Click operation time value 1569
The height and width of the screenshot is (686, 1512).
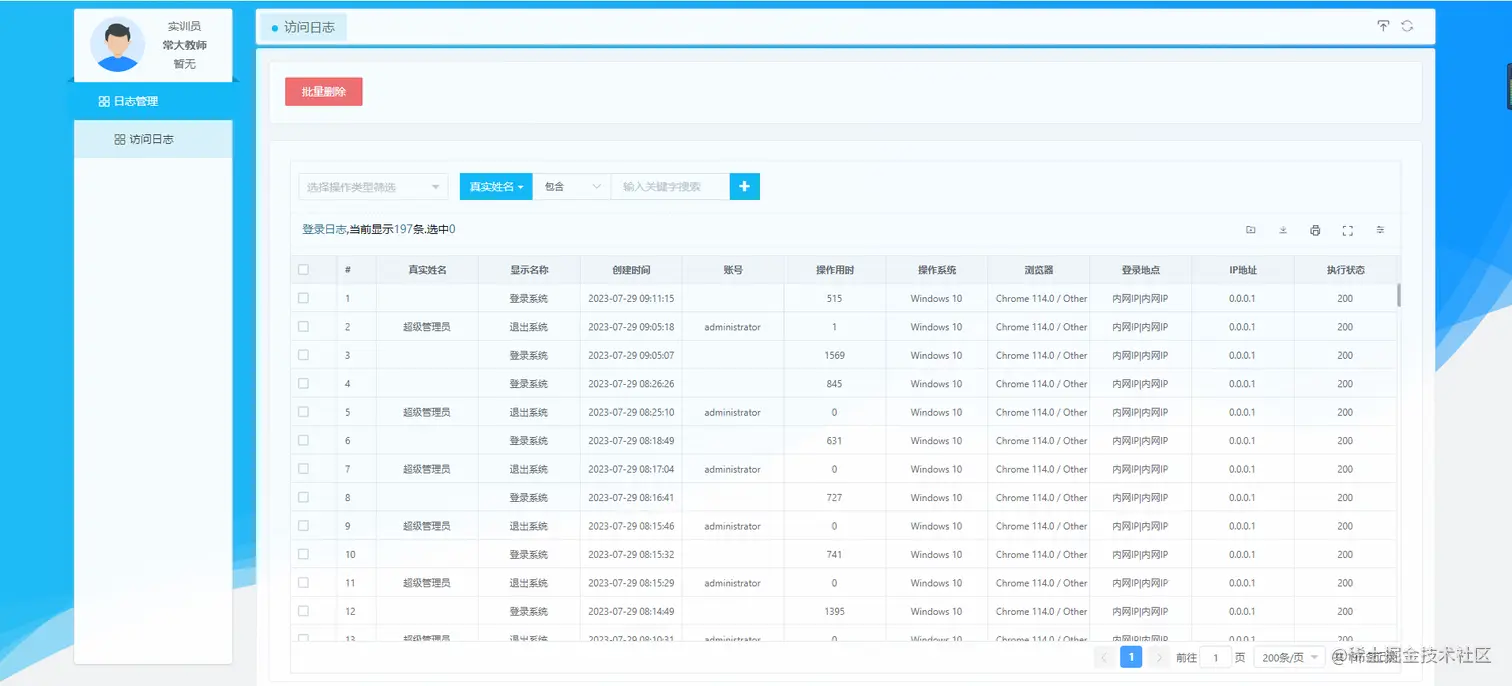point(835,355)
